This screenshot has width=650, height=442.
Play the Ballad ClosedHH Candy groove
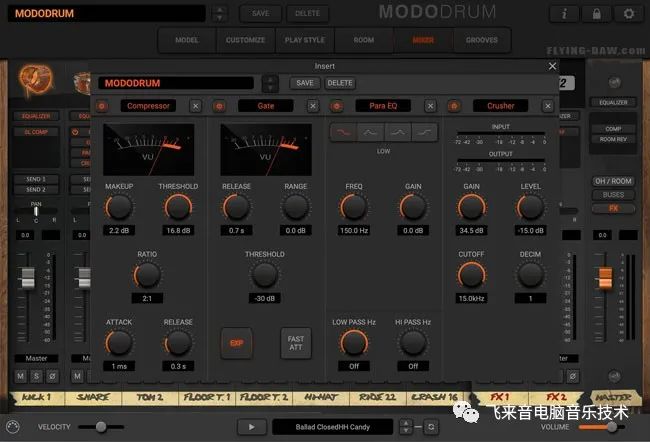(x=252, y=427)
